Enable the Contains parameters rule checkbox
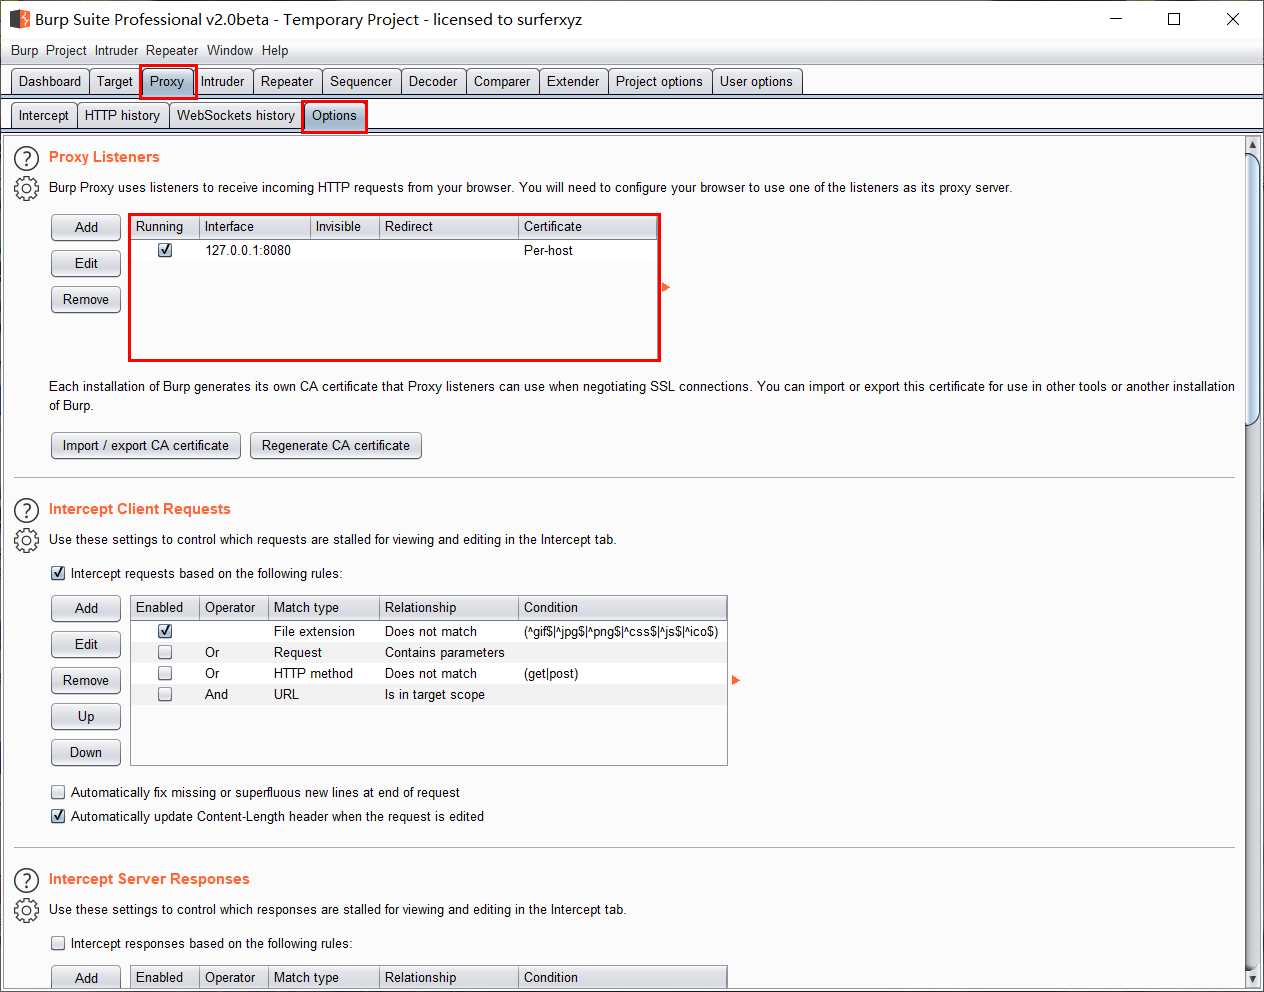 (x=165, y=652)
